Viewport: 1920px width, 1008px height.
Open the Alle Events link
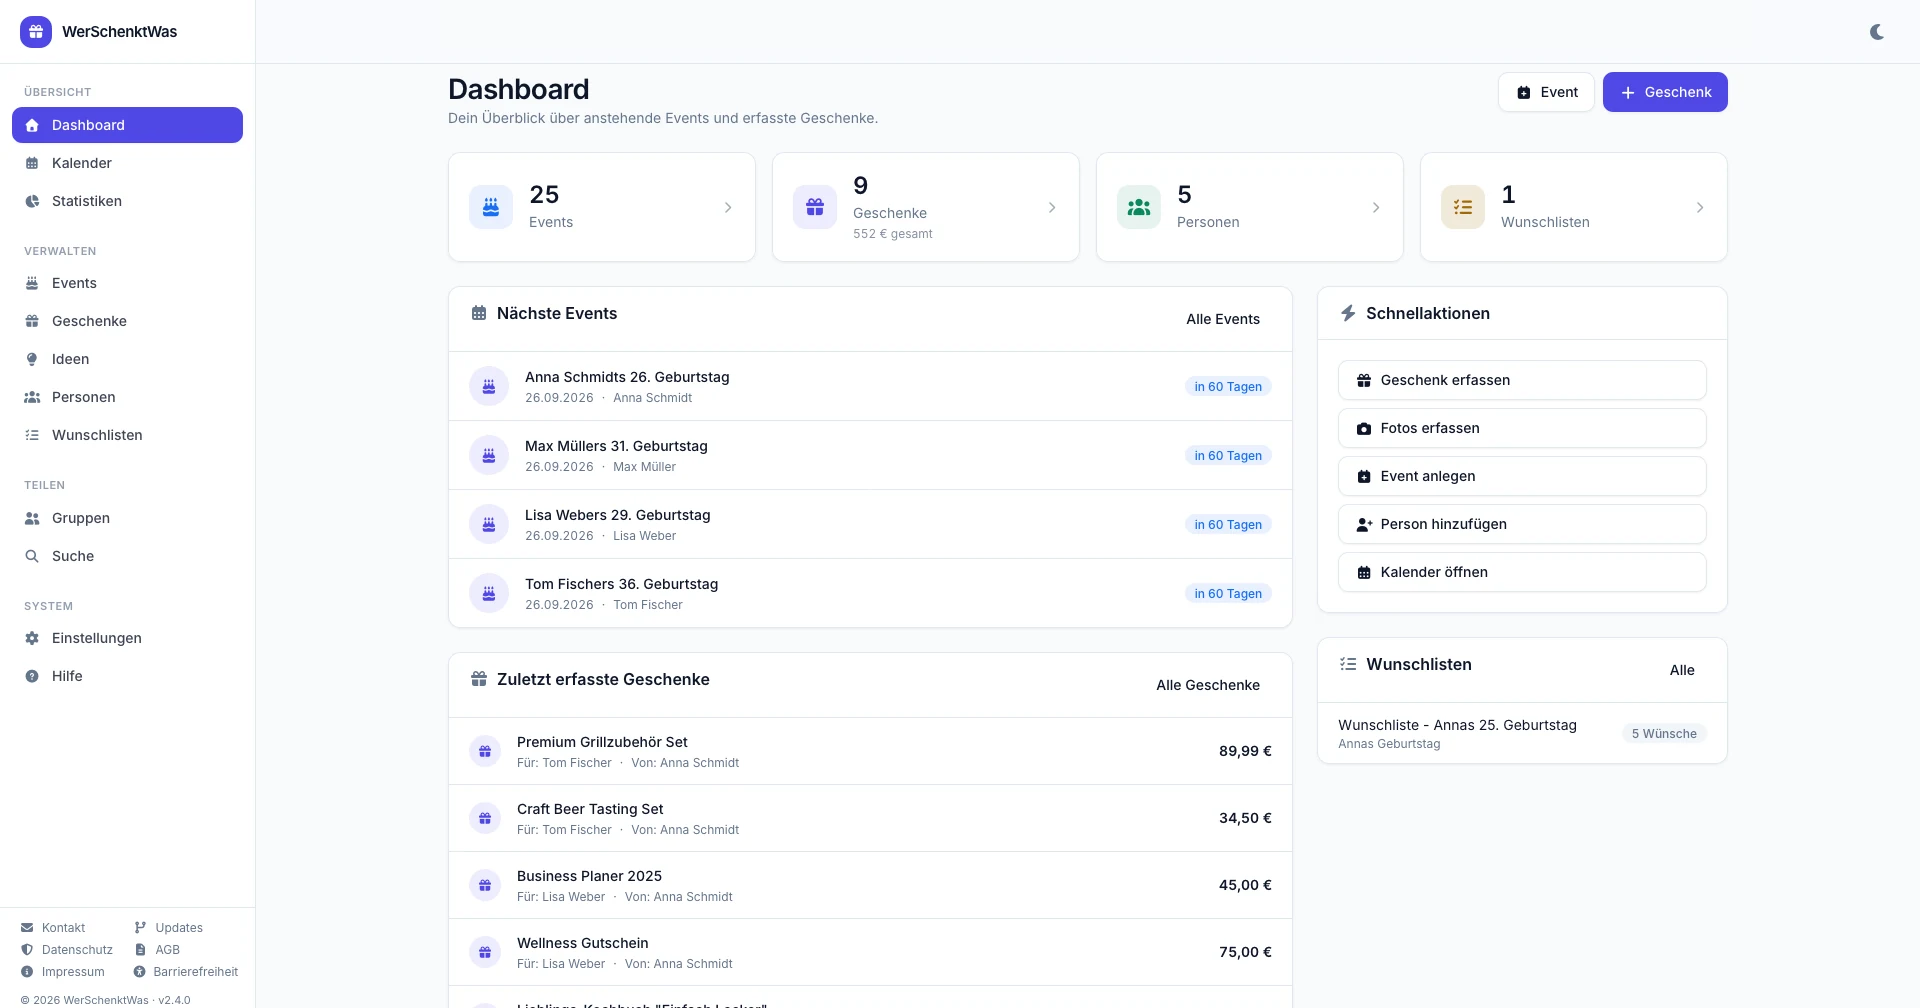(1223, 319)
